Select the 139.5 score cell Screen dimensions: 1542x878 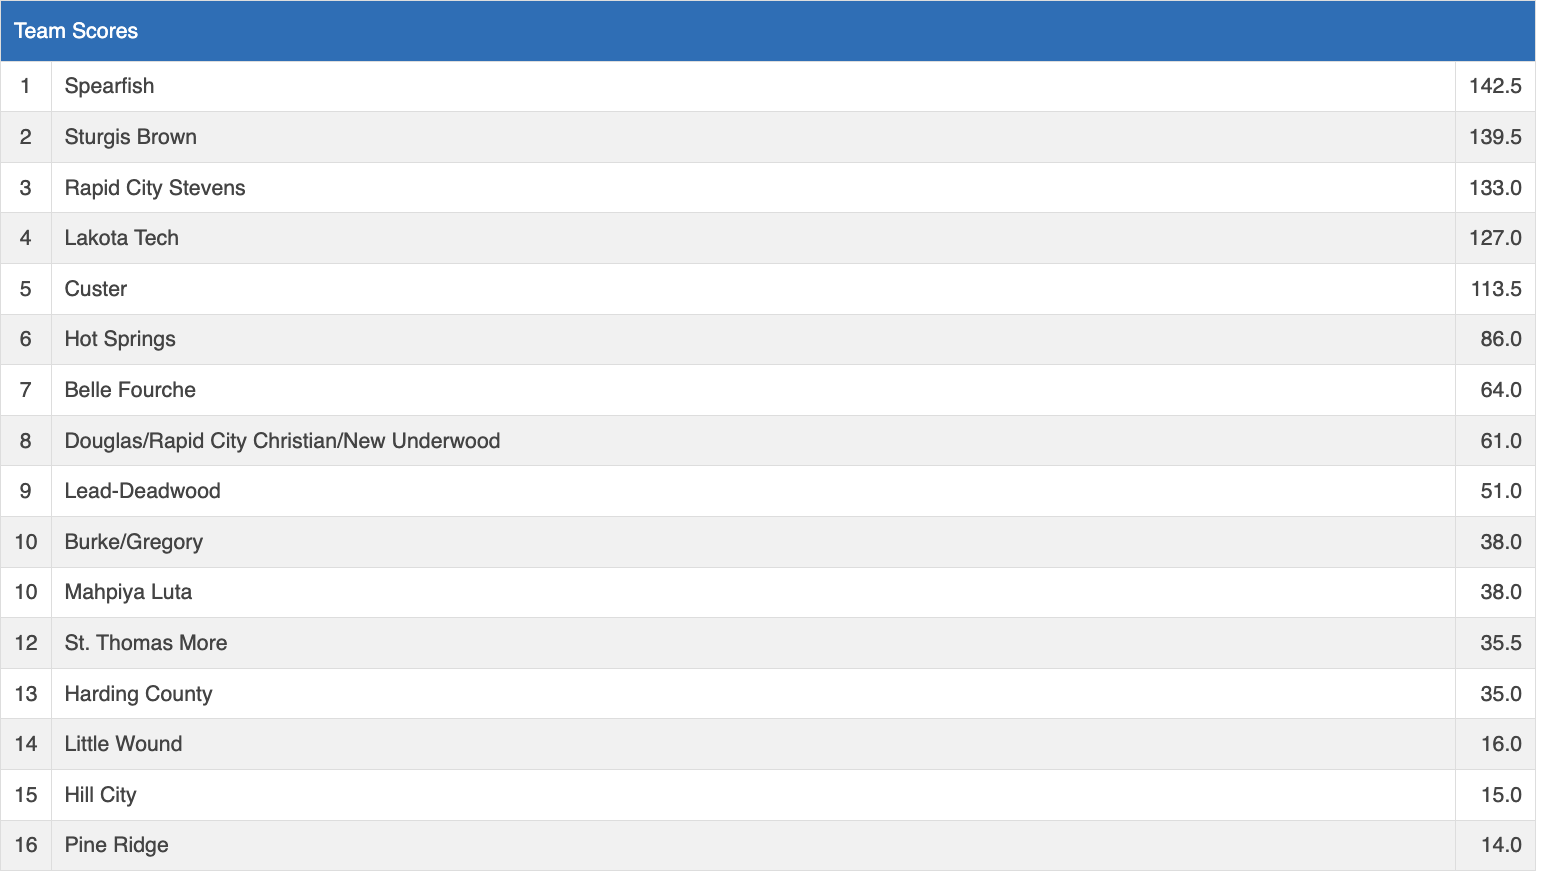coord(1494,137)
